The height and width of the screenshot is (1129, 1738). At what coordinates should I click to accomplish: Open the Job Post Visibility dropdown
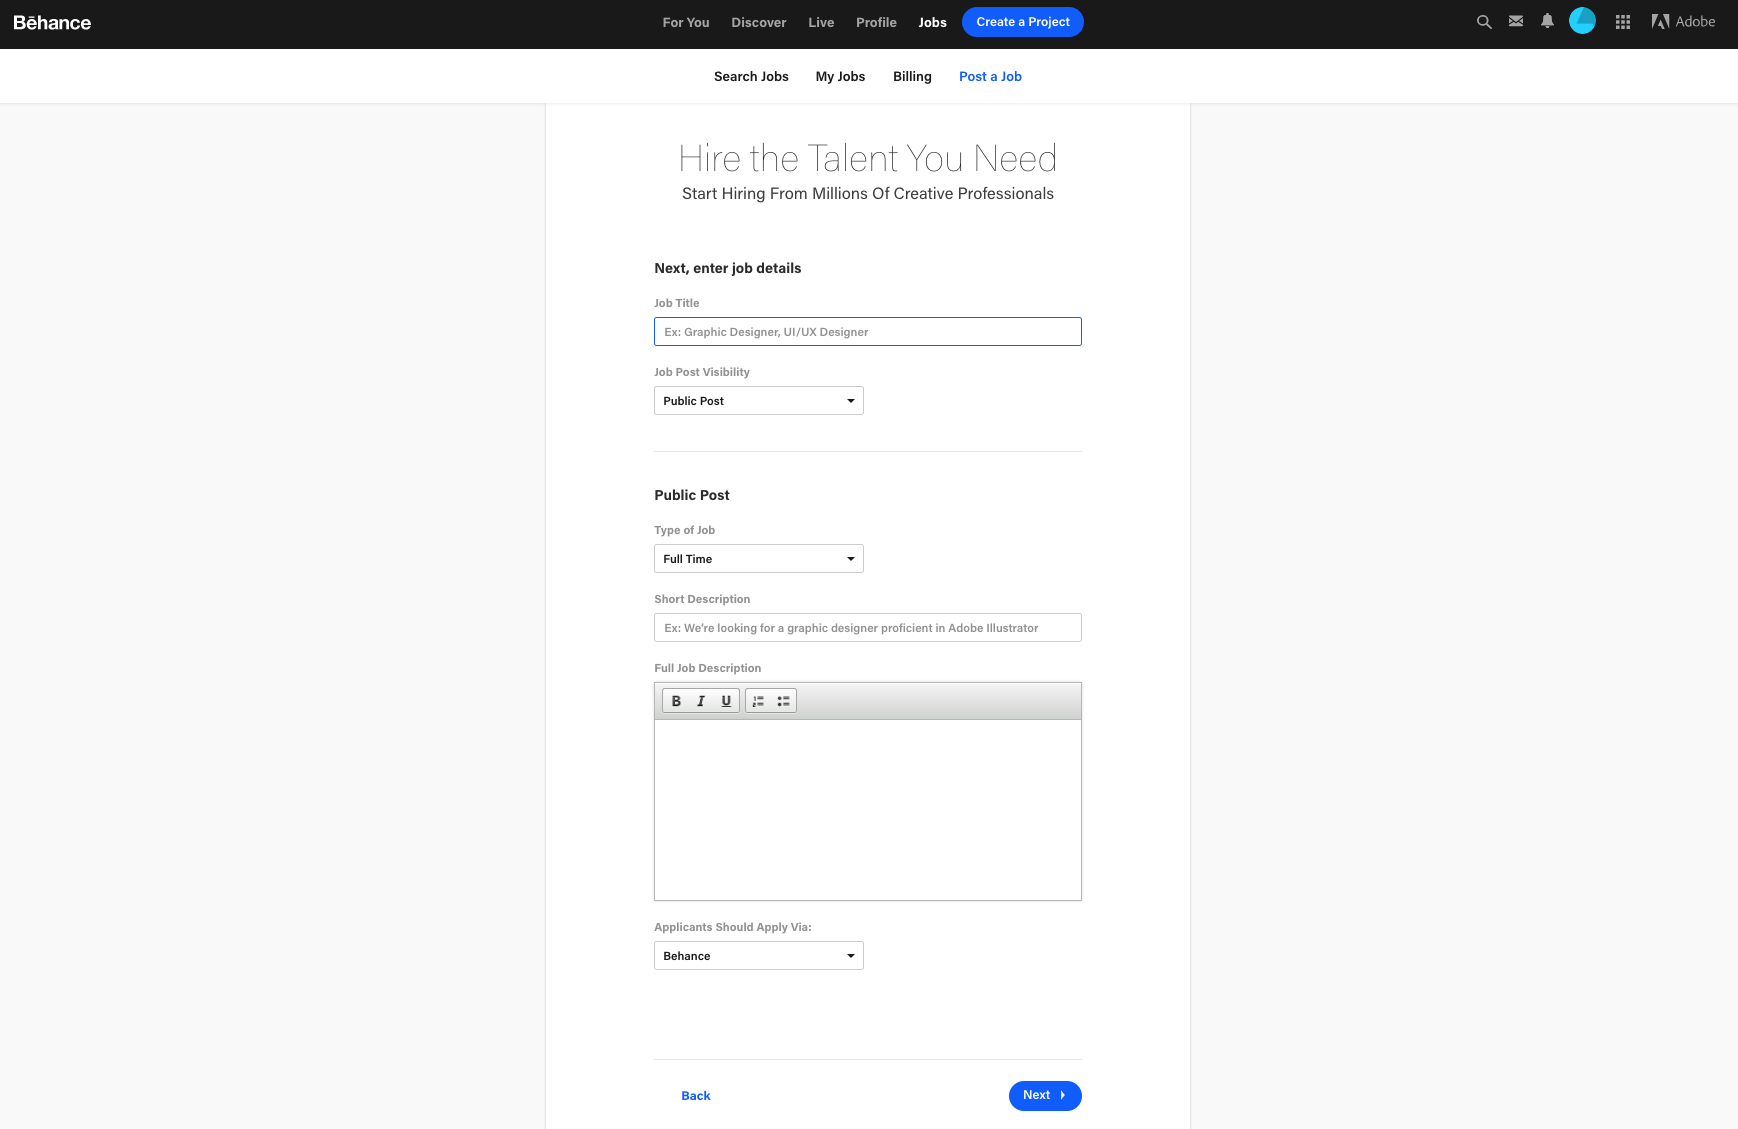759,401
